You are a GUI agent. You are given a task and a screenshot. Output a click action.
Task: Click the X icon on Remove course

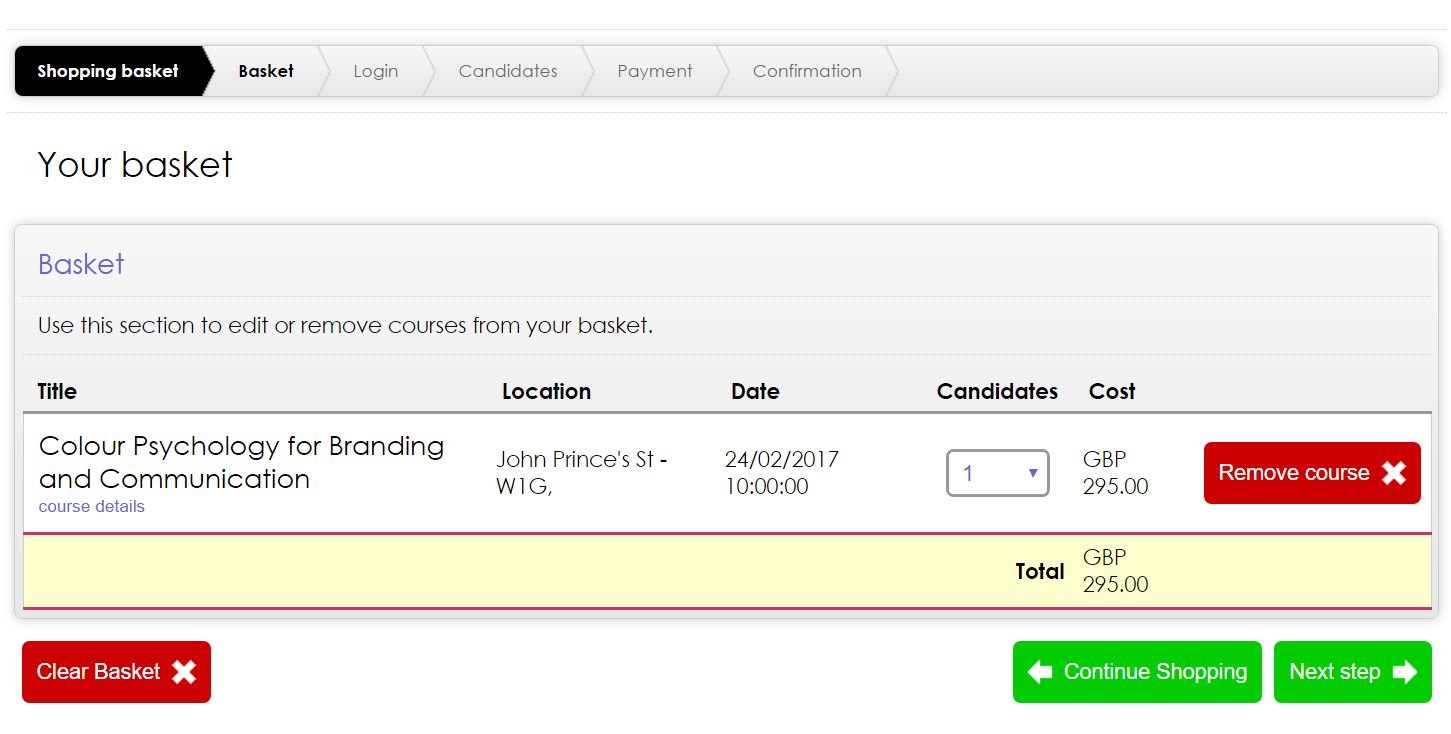(x=1394, y=473)
